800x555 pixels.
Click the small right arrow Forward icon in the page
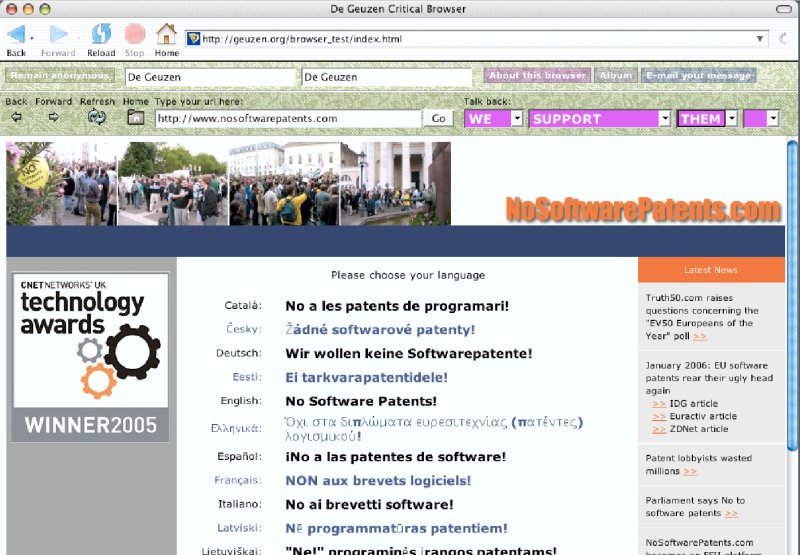(53, 117)
